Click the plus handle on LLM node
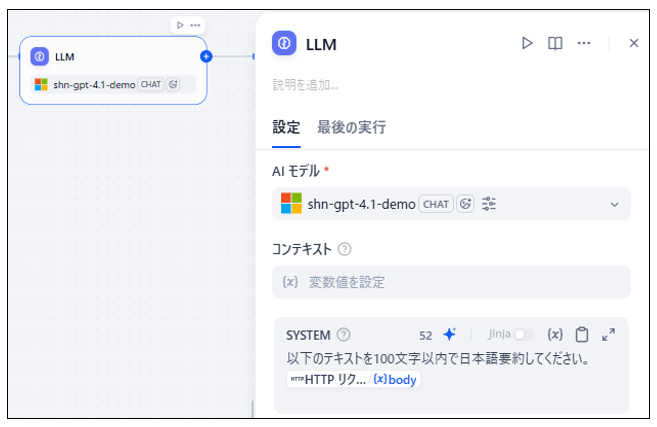This screenshot has width=657, height=427. (206, 56)
